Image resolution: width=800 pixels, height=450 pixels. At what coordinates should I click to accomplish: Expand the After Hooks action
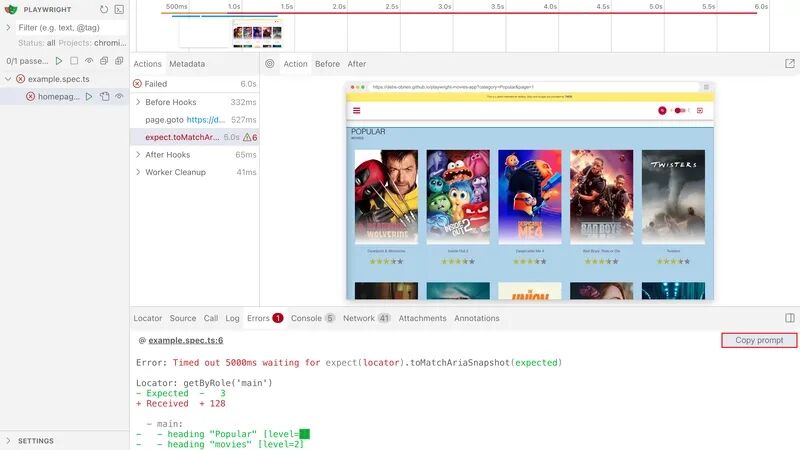[138, 155]
